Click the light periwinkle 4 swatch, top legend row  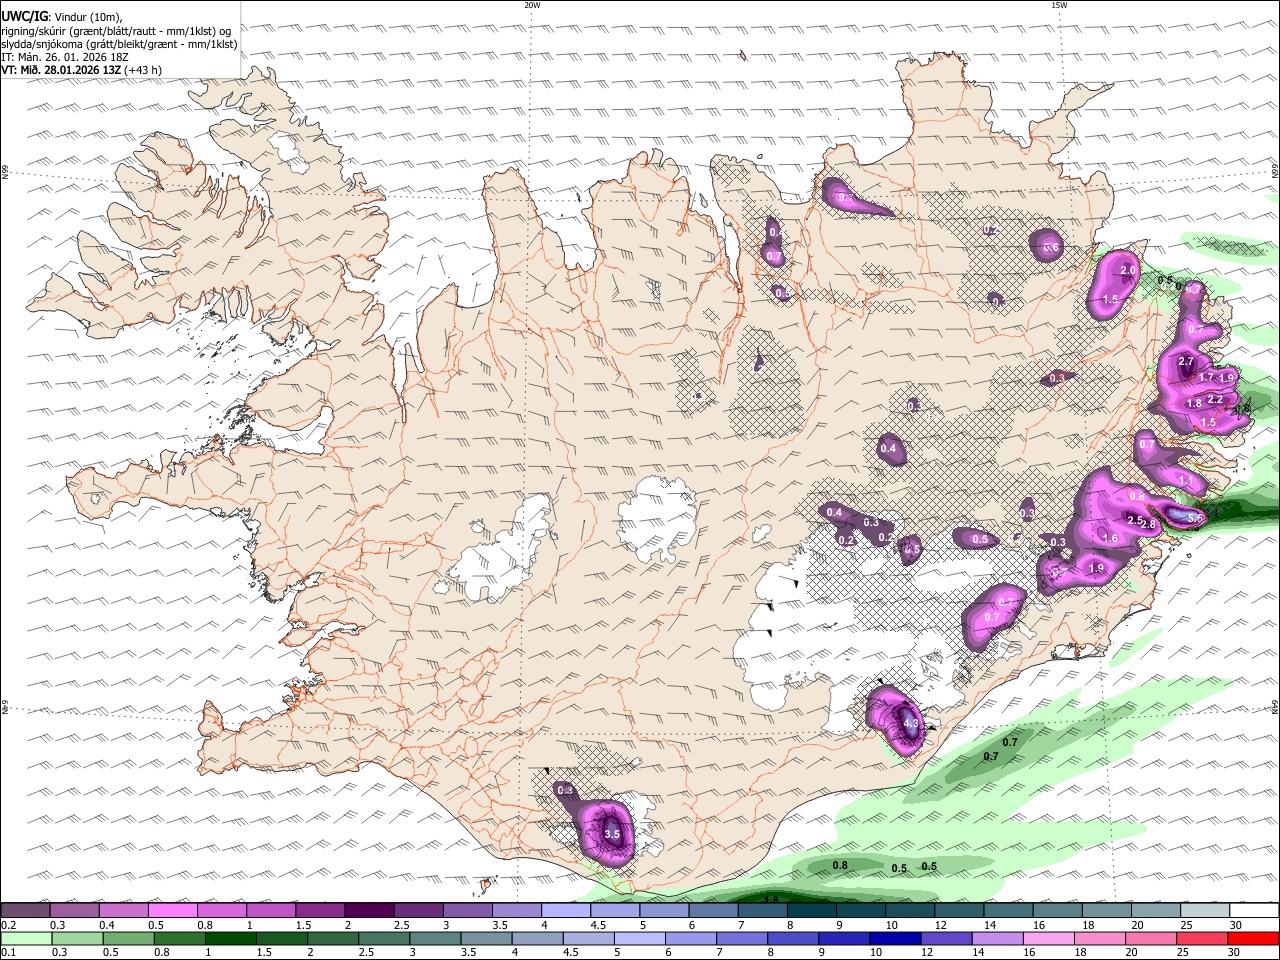[x=564, y=911]
